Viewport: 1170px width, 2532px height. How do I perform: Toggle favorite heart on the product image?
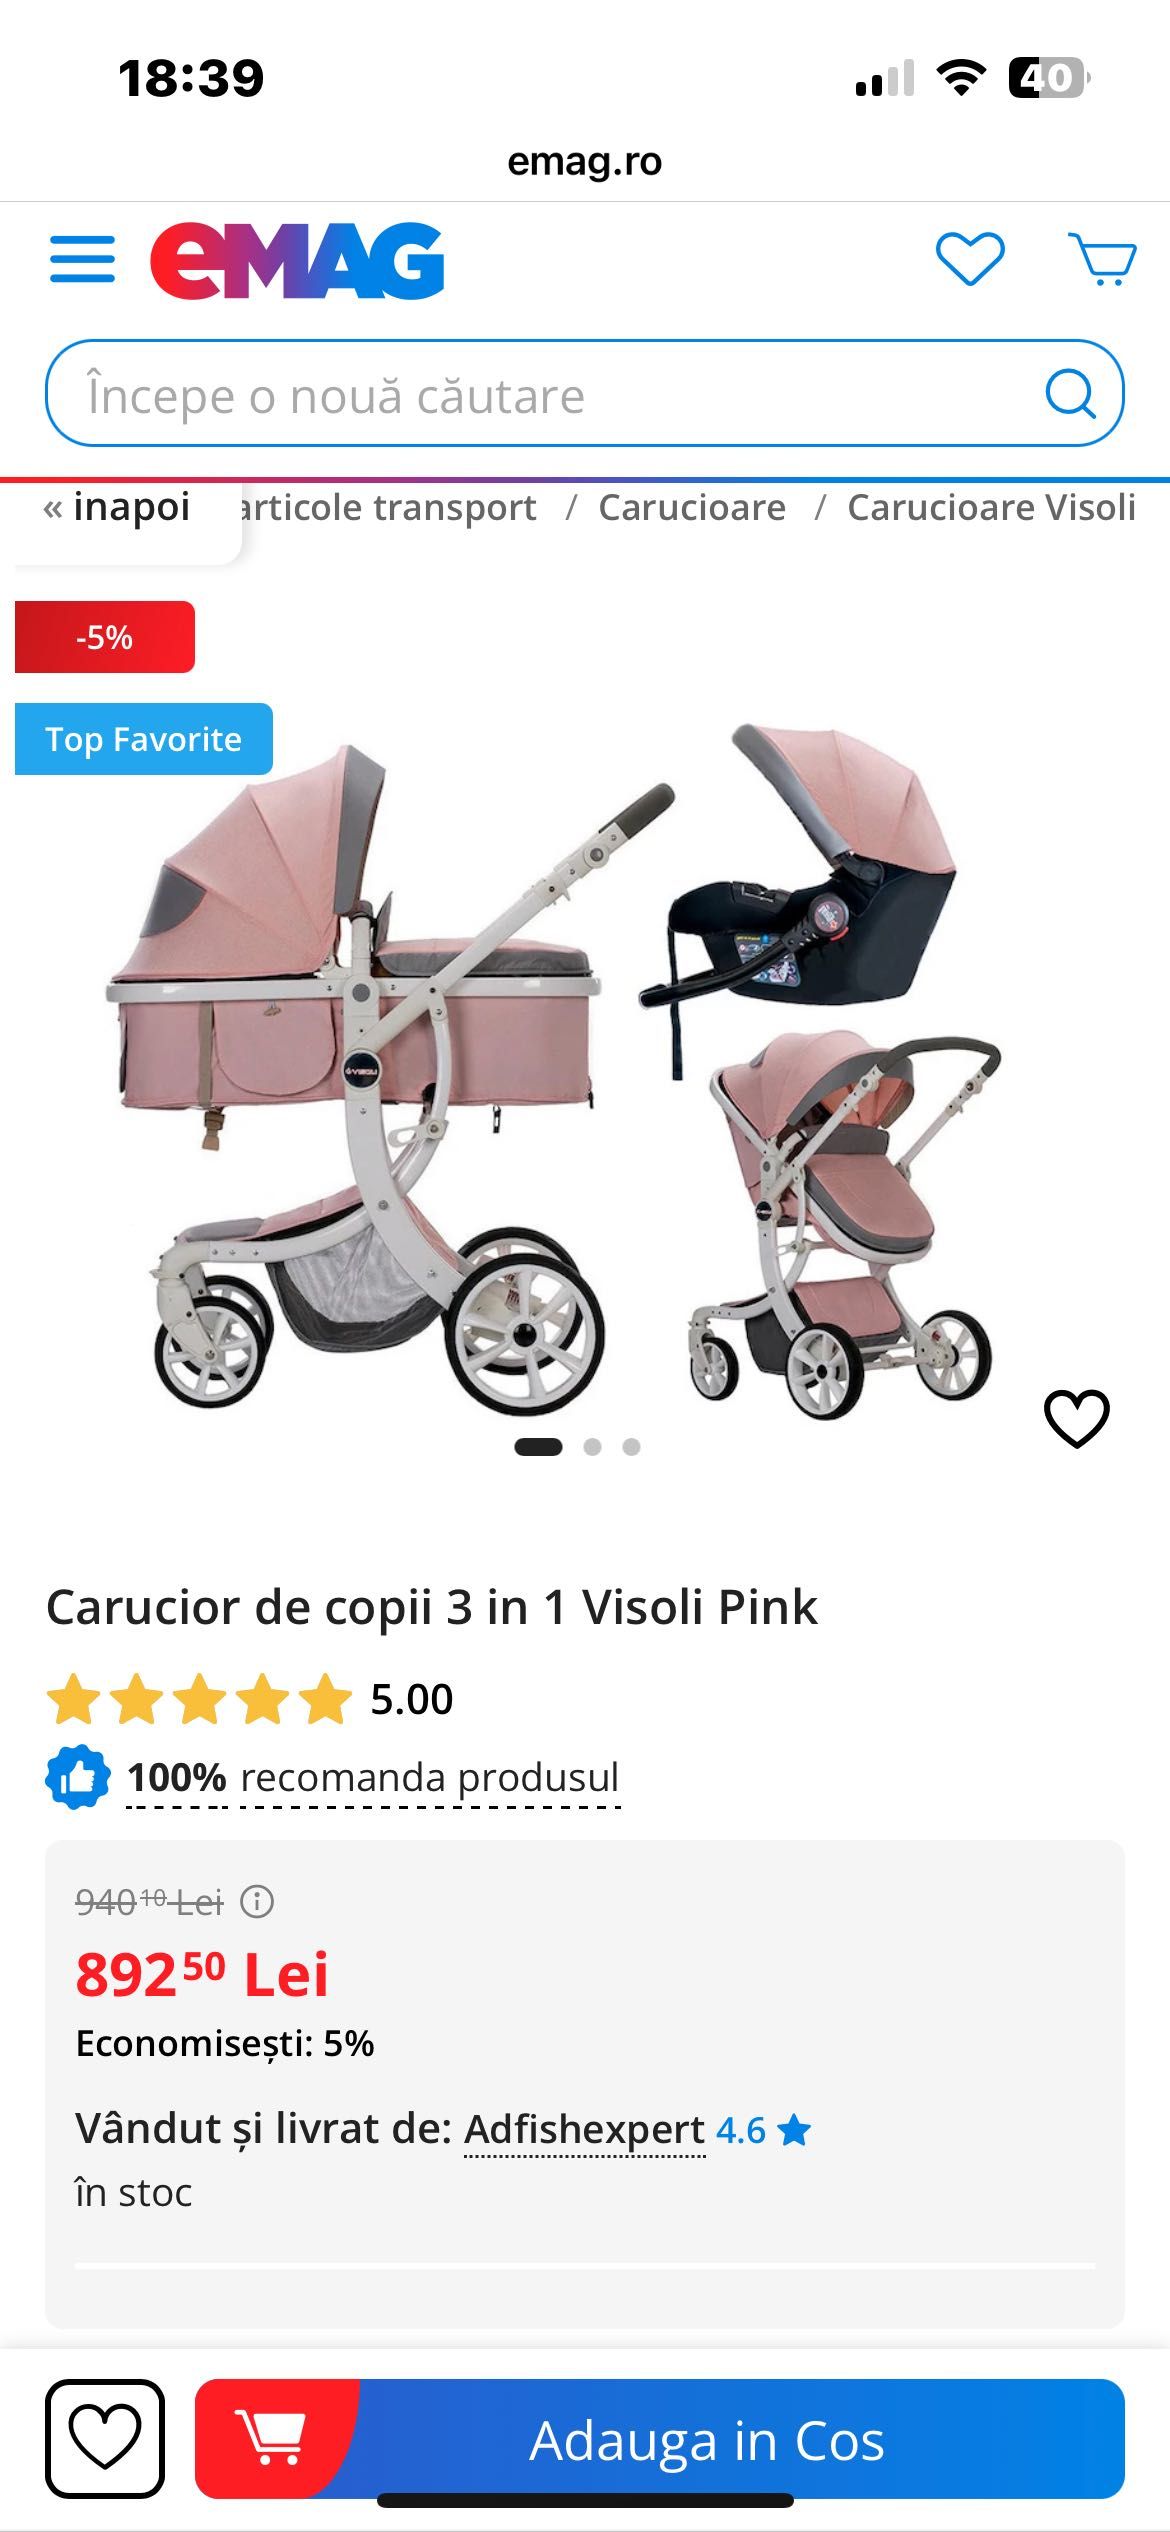point(1077,1418)
